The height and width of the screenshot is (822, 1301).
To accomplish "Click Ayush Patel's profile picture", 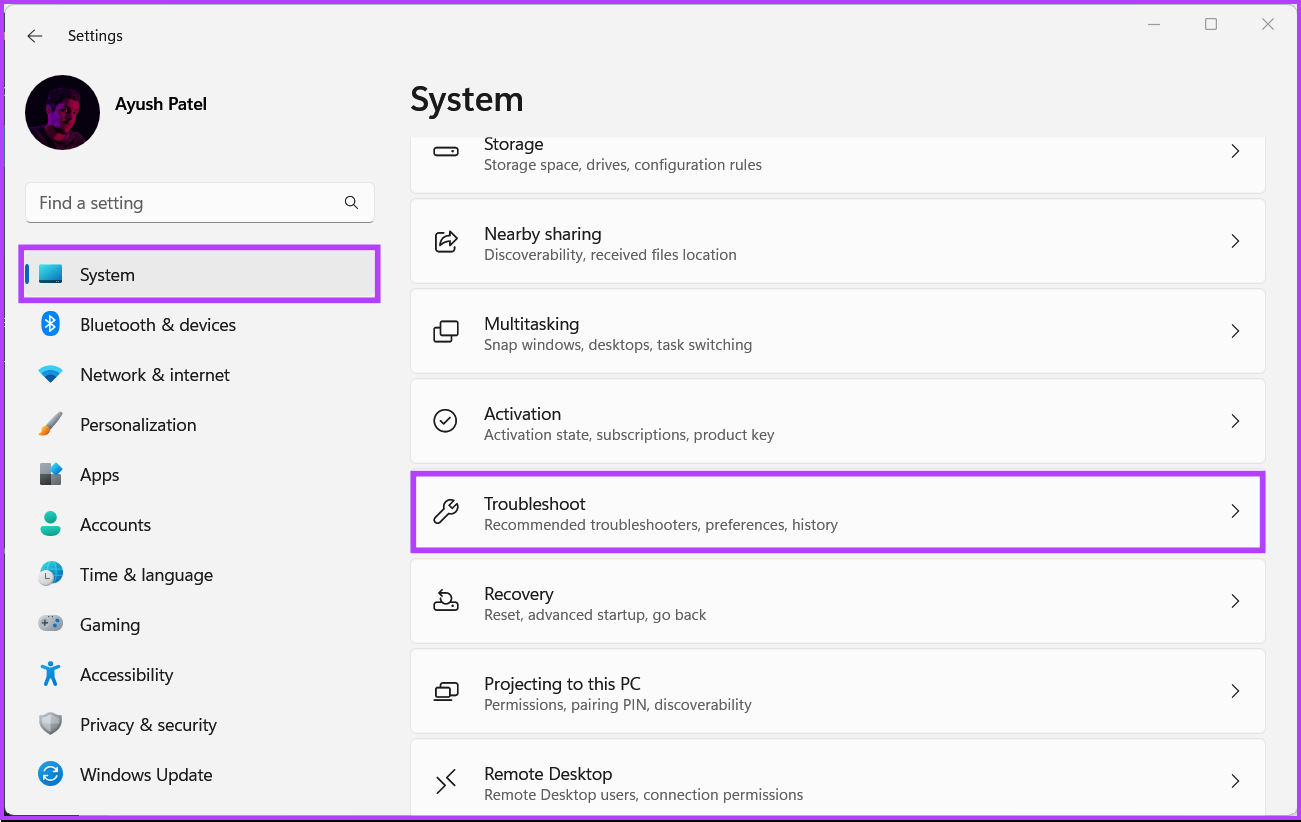I will [x=62, y=112].
